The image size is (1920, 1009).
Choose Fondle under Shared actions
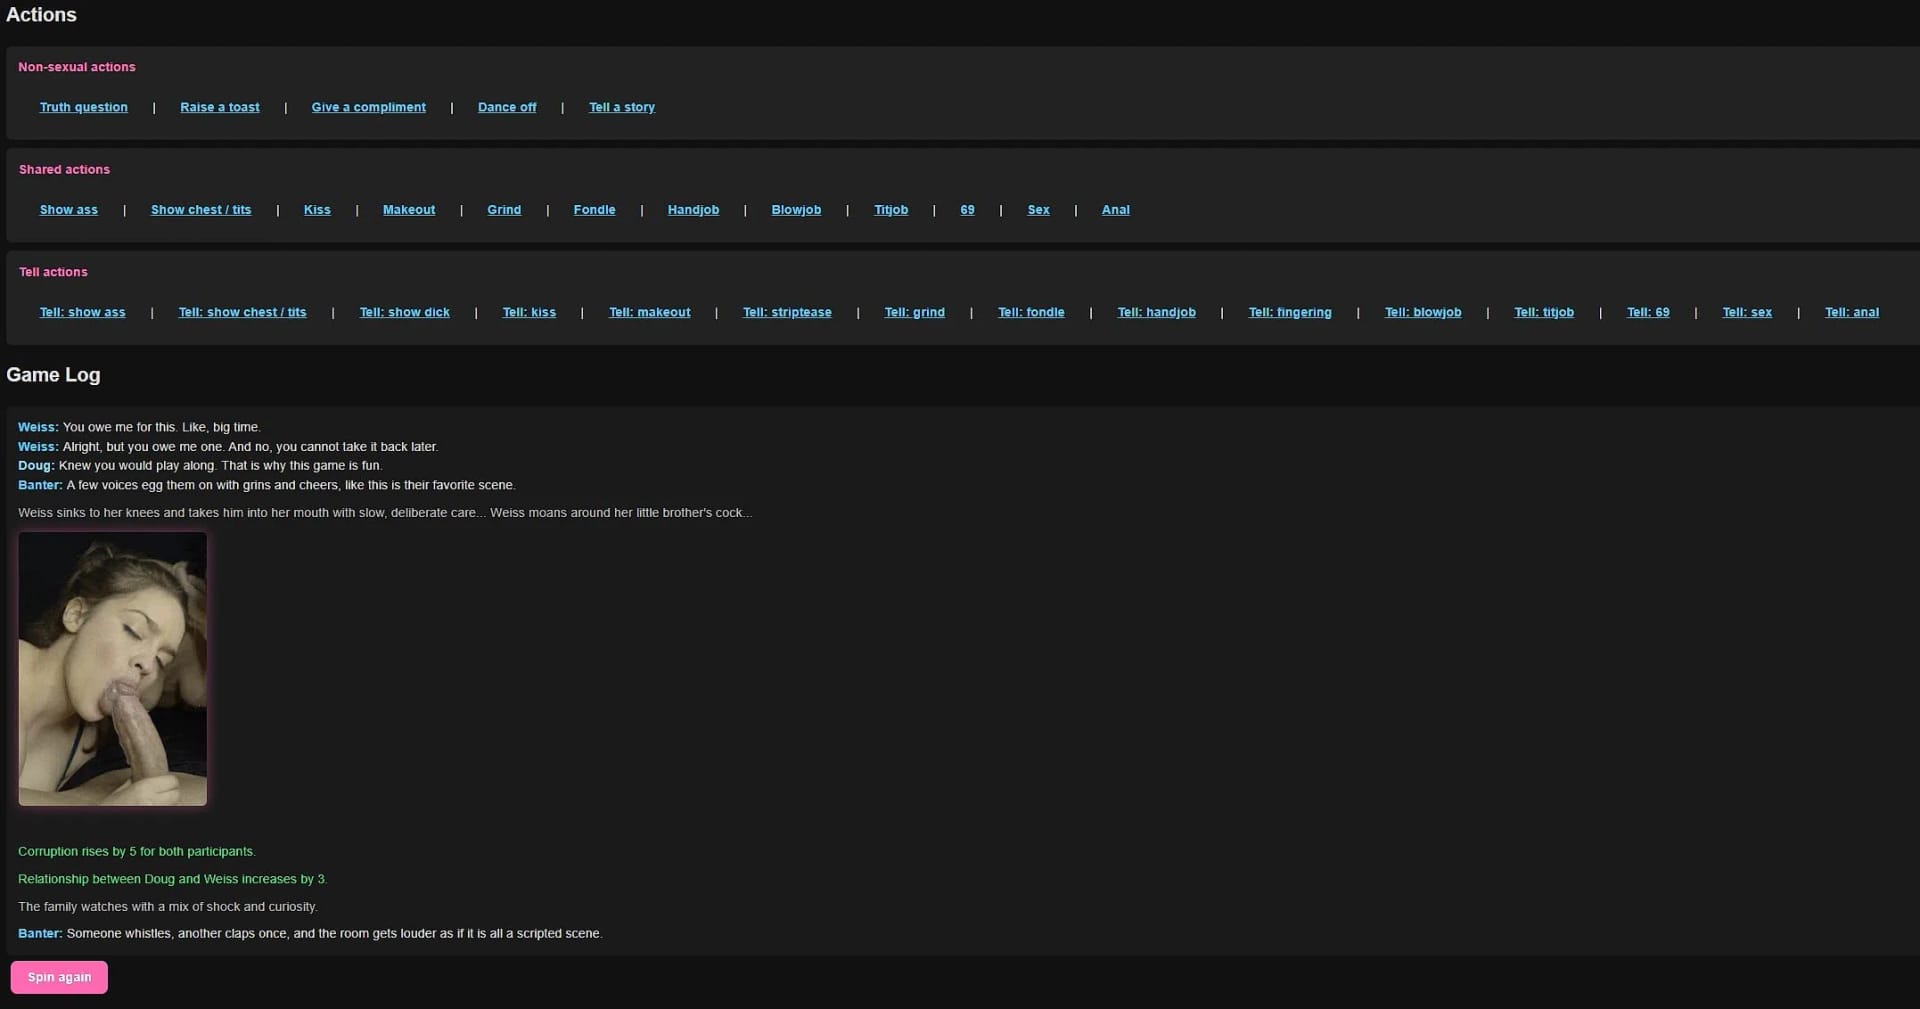click(595, 210)
